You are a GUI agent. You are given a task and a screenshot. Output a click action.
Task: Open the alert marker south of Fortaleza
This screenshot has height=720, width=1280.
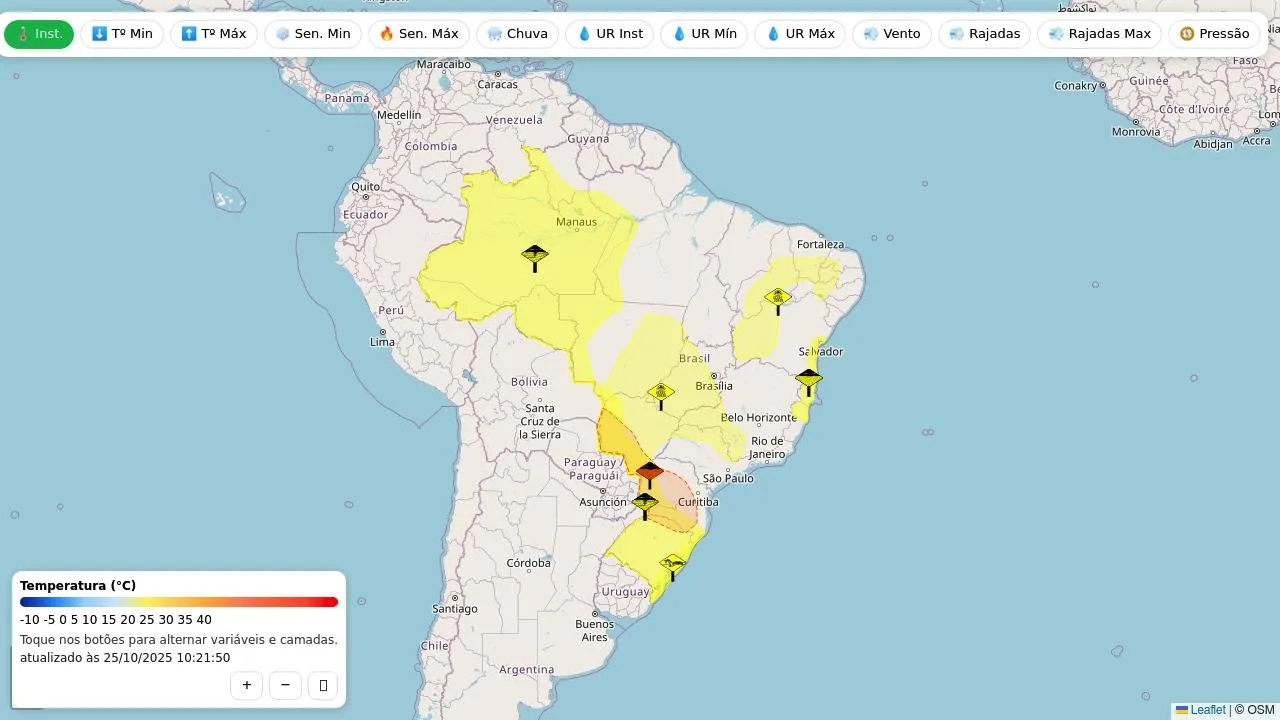[x=778, y=299]
